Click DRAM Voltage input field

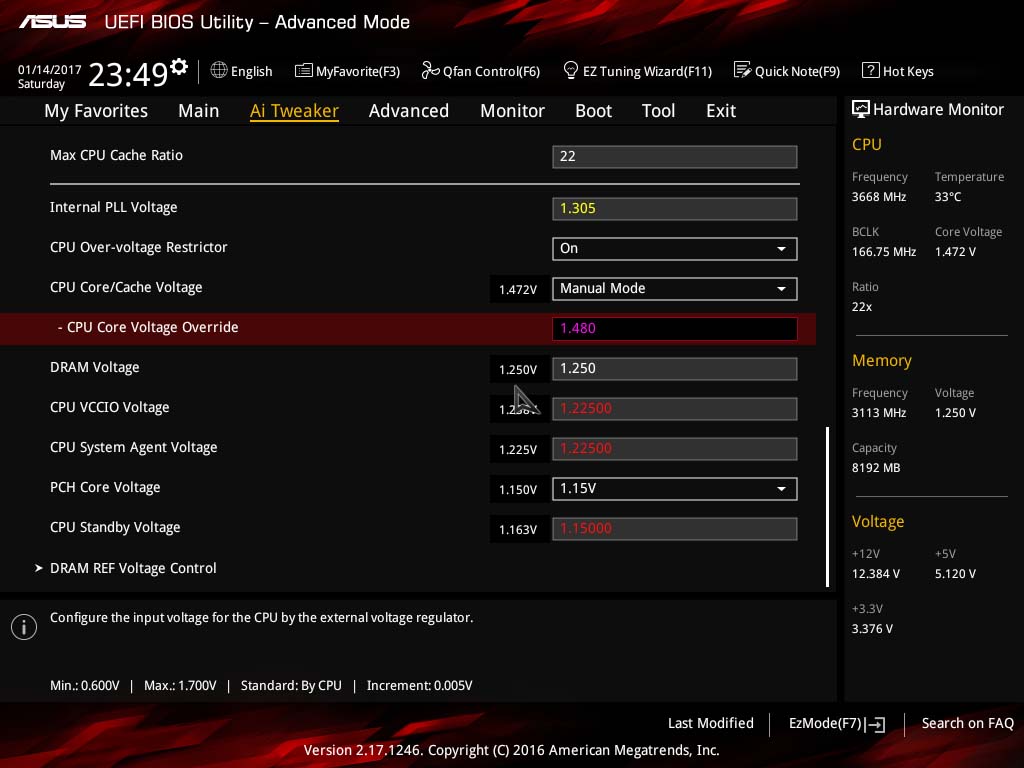point(675,368)
